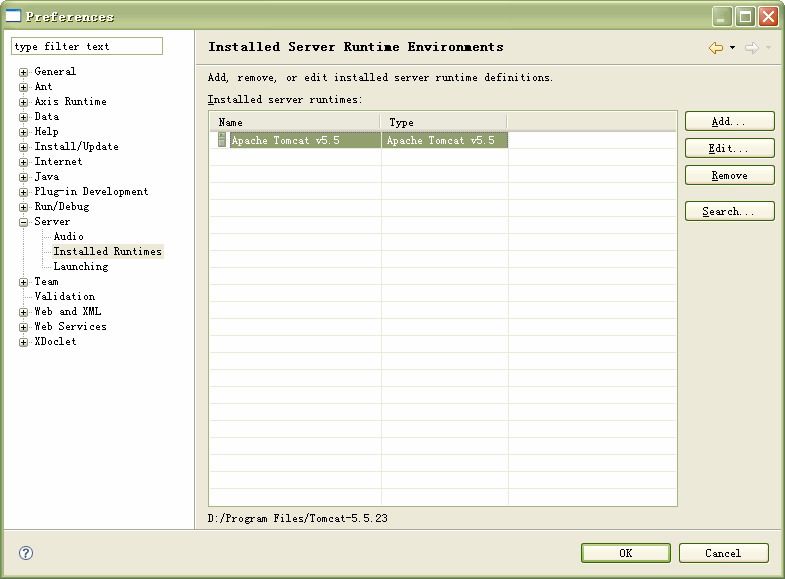Expand the General tree node
This screenshot has width=785, height=579.
24,72
